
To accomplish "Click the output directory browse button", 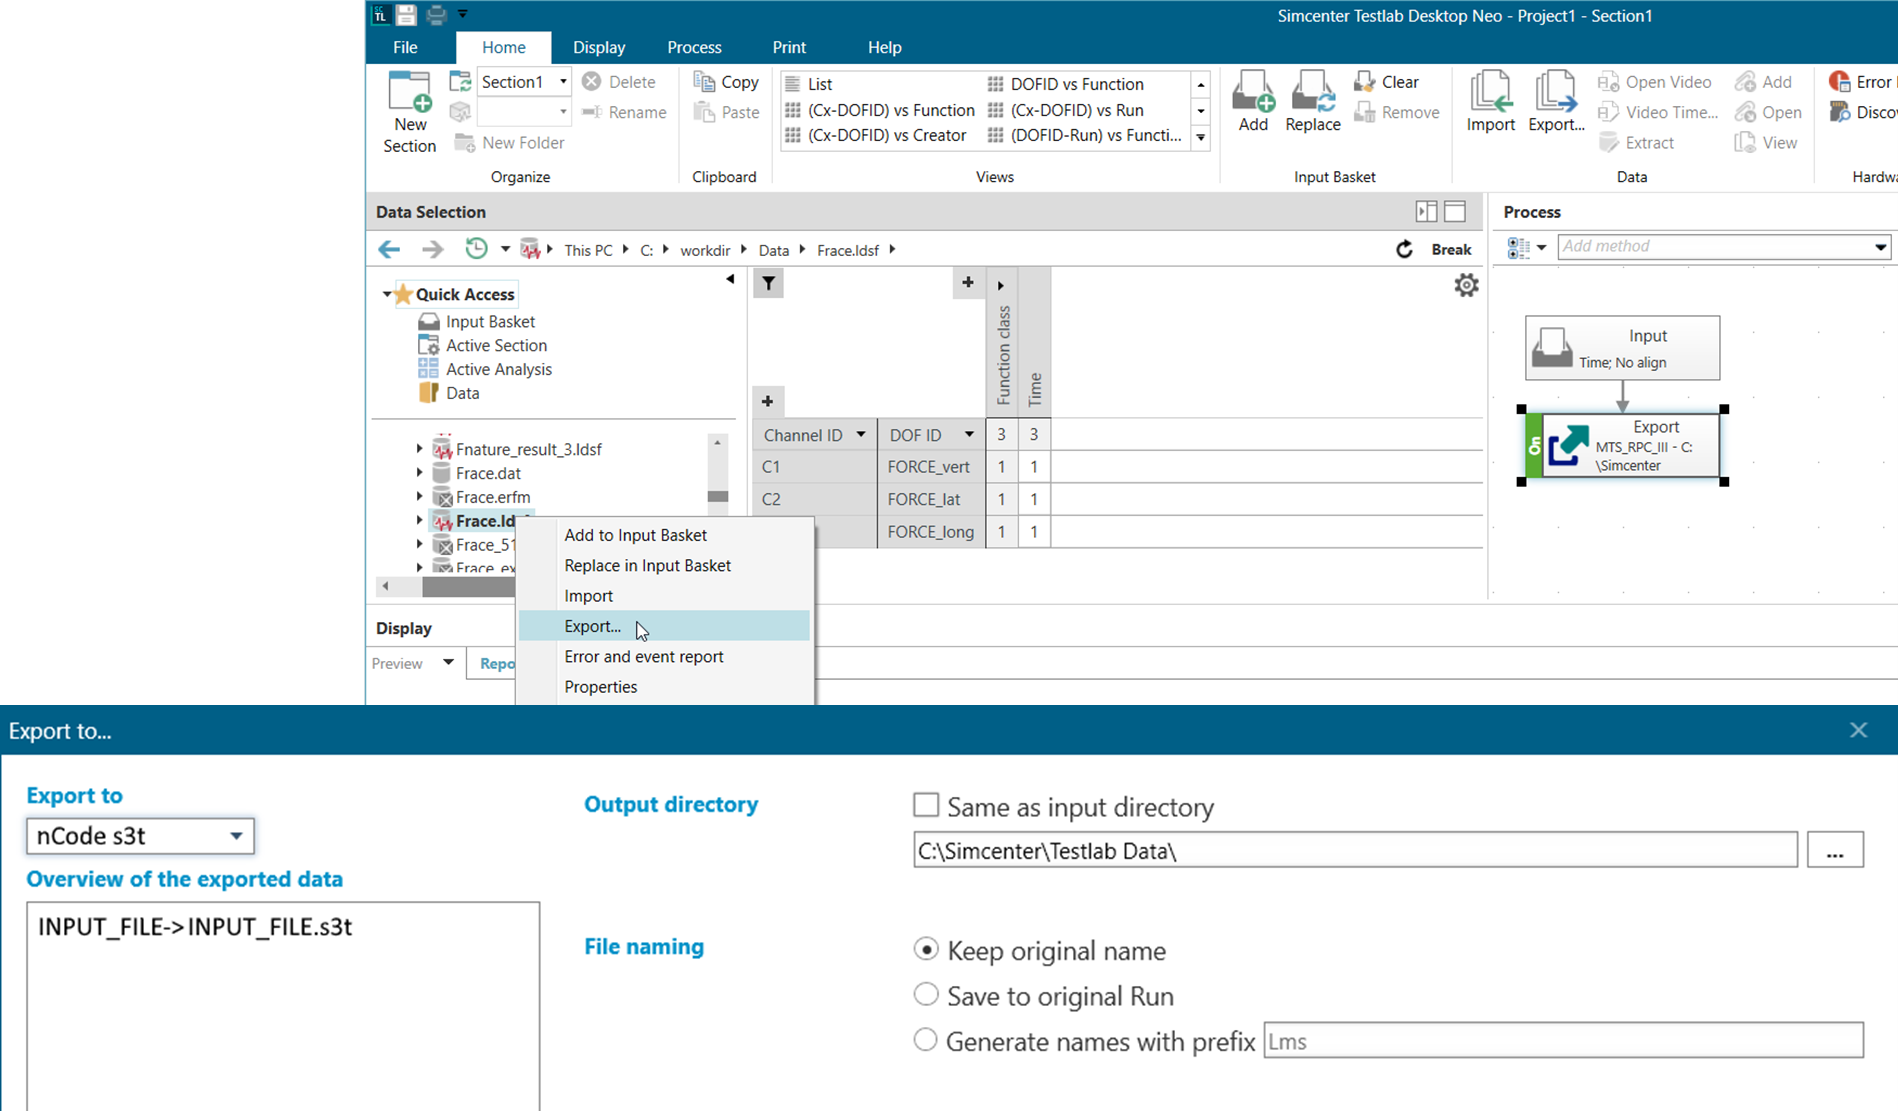I will (1834, 851).
